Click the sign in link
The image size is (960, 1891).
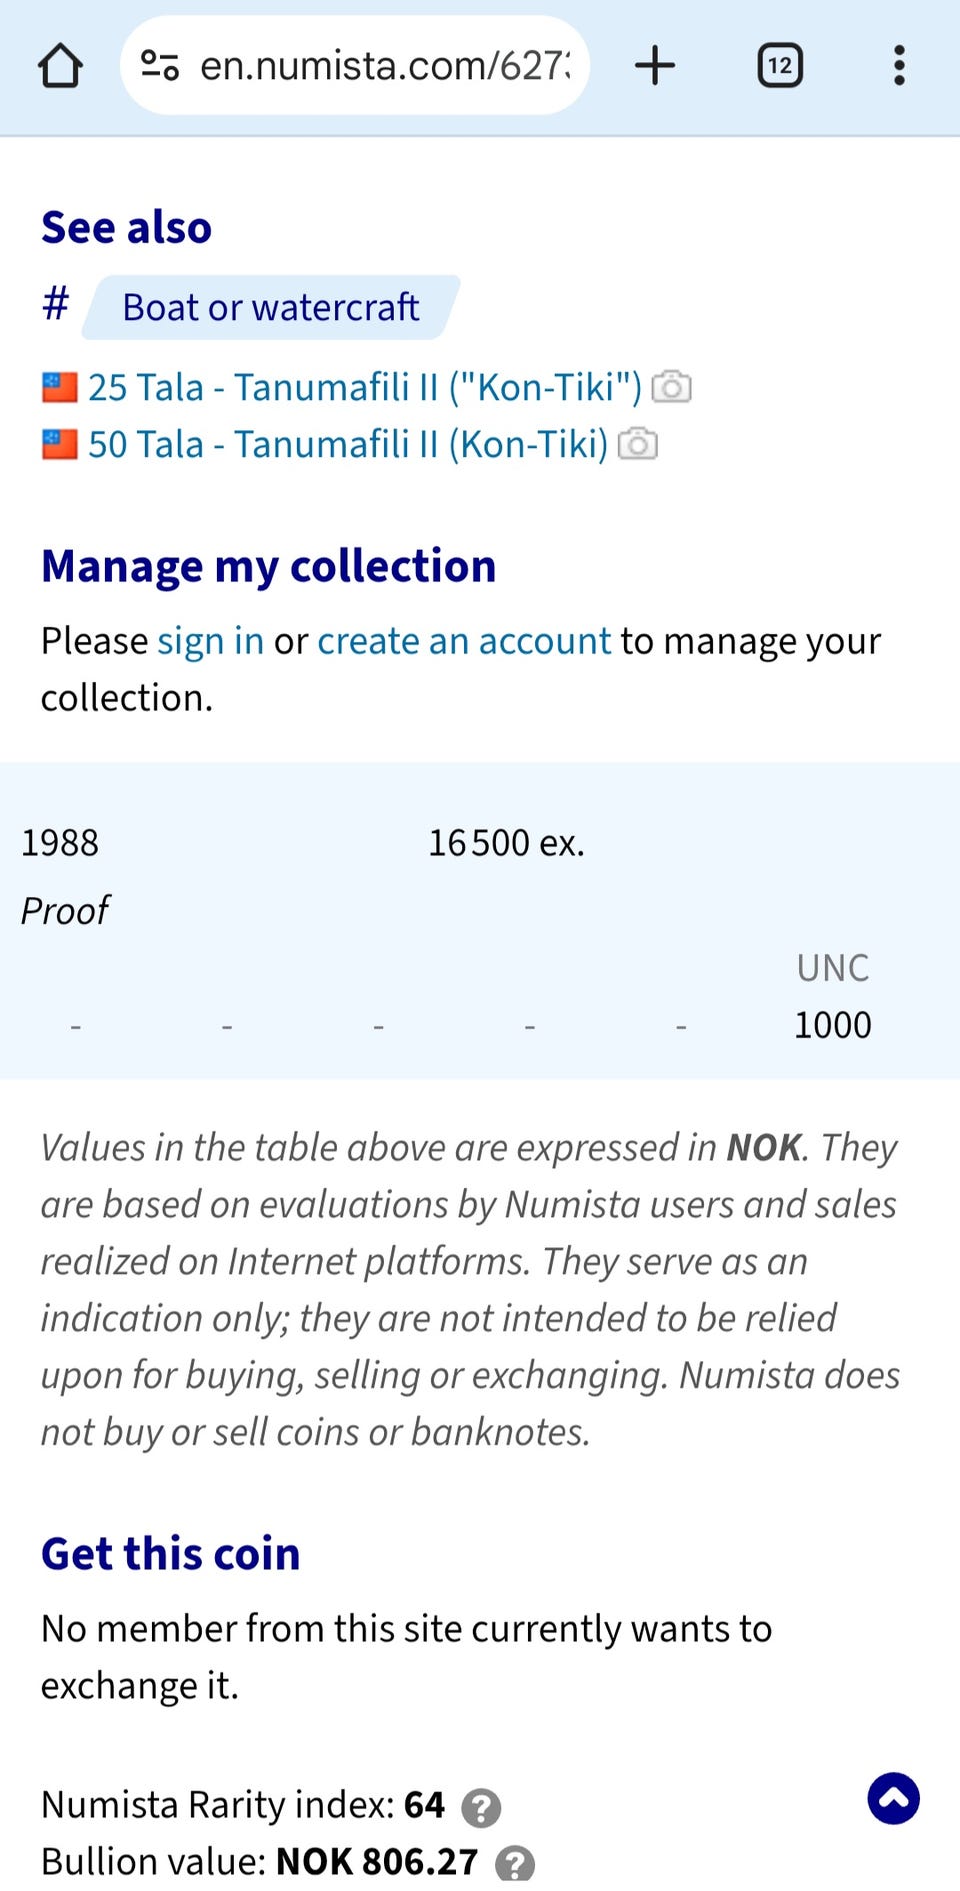[x=210, y=641]
